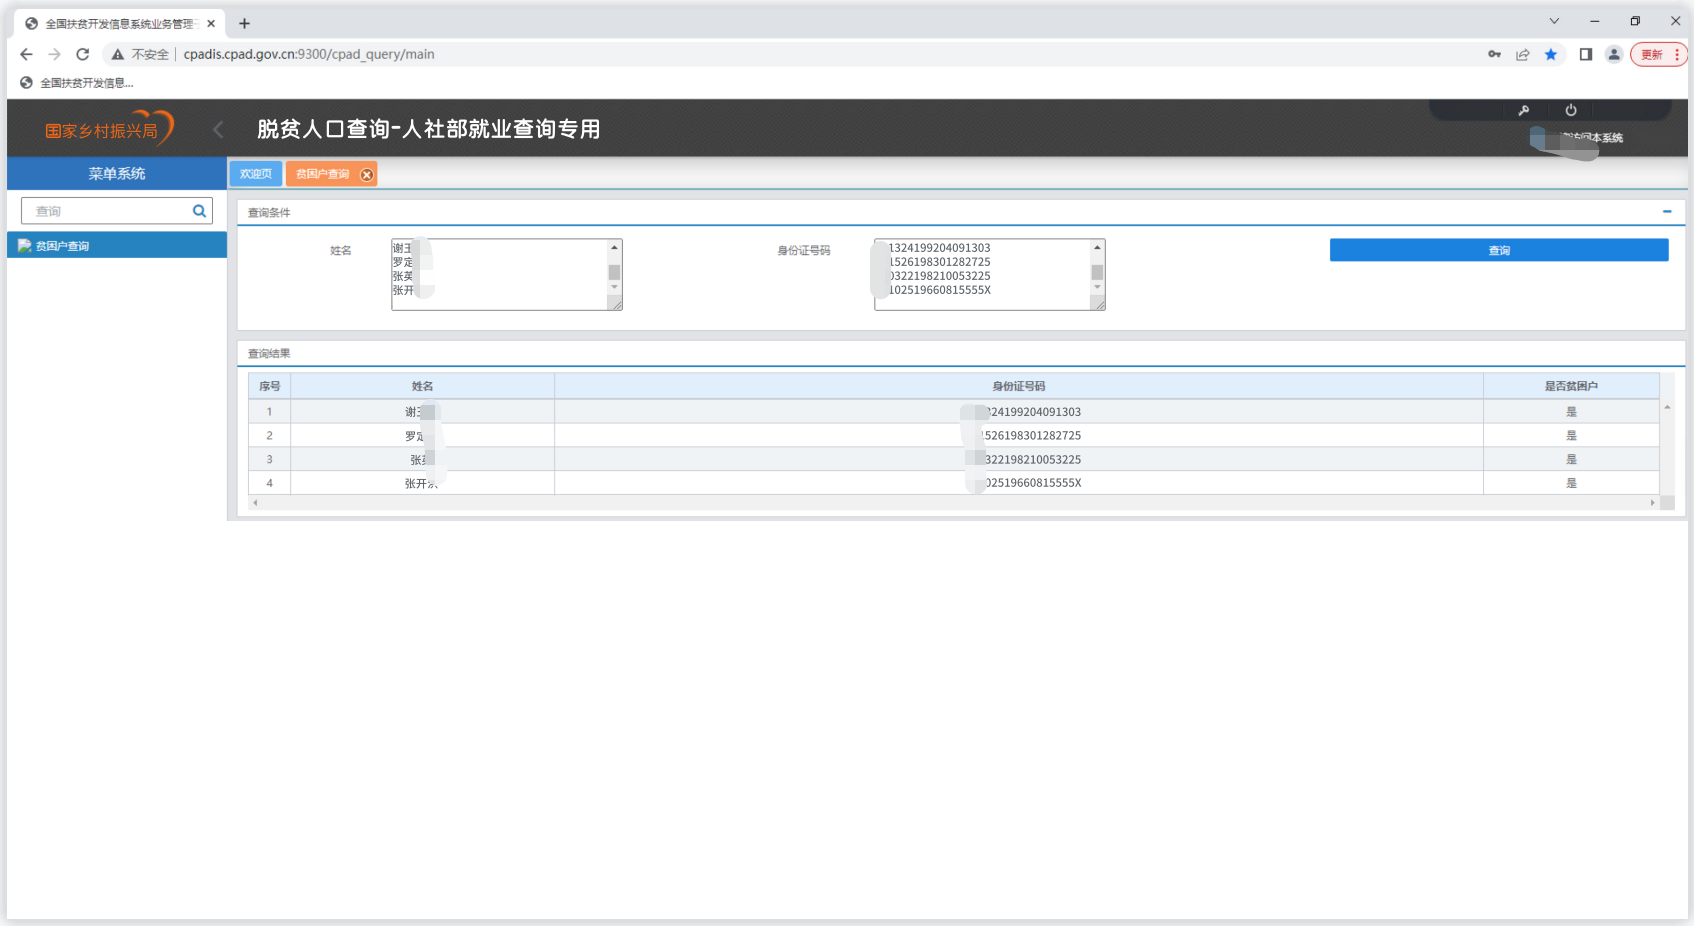Click the 身份证号码 column header in results
Image resolution: width=1694 pixels, height=926 pixels.
(x=1019, y=386)
